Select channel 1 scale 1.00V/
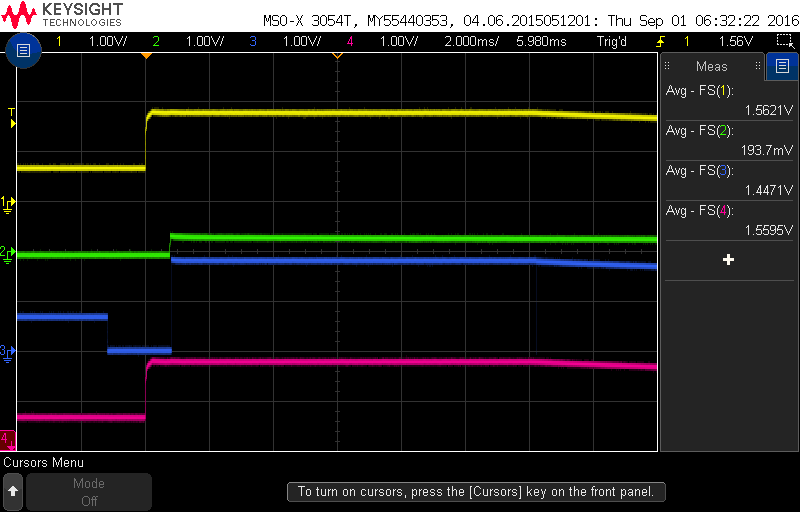This screenshot has width=800, height=512. pyautogui.click(x=108, y=41)
